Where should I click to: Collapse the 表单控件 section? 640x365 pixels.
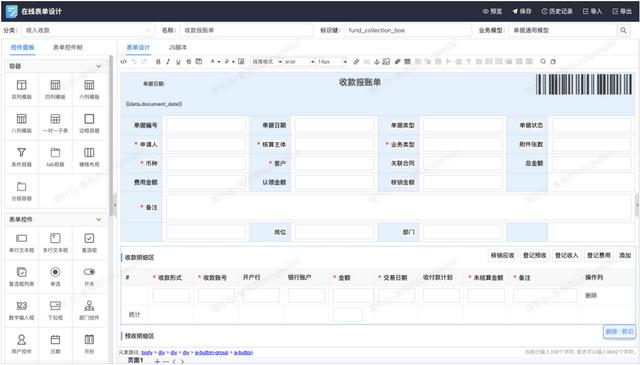click(x=98, y=219)
